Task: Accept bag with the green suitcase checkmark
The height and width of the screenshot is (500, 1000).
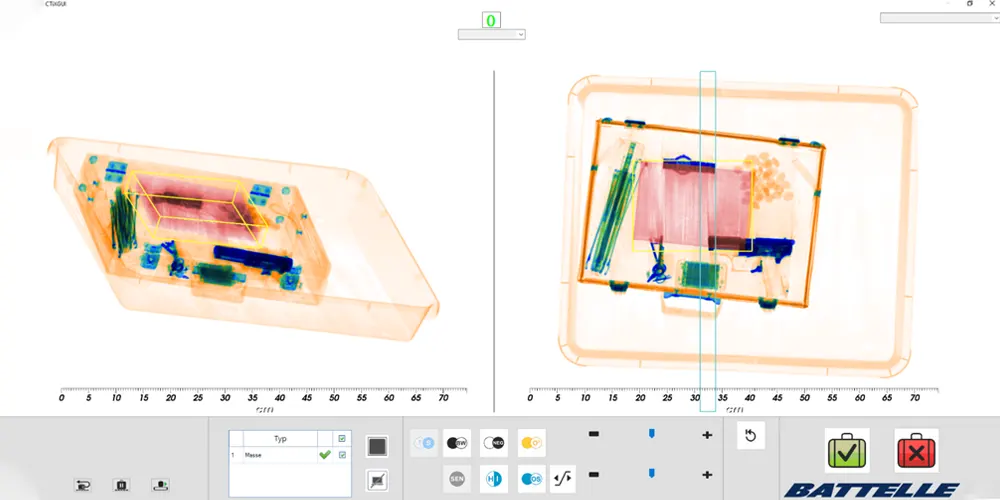Action: (846, 450)
